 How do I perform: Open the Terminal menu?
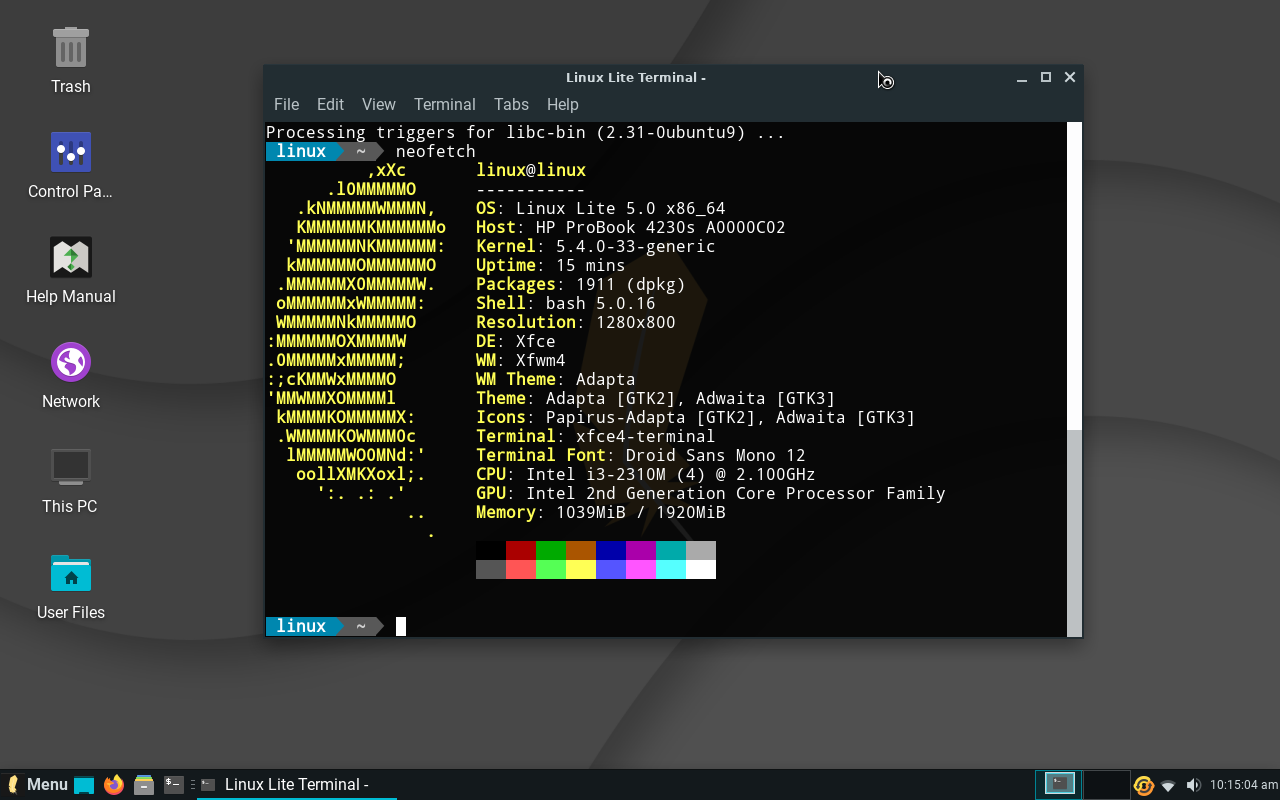point(444,104)
